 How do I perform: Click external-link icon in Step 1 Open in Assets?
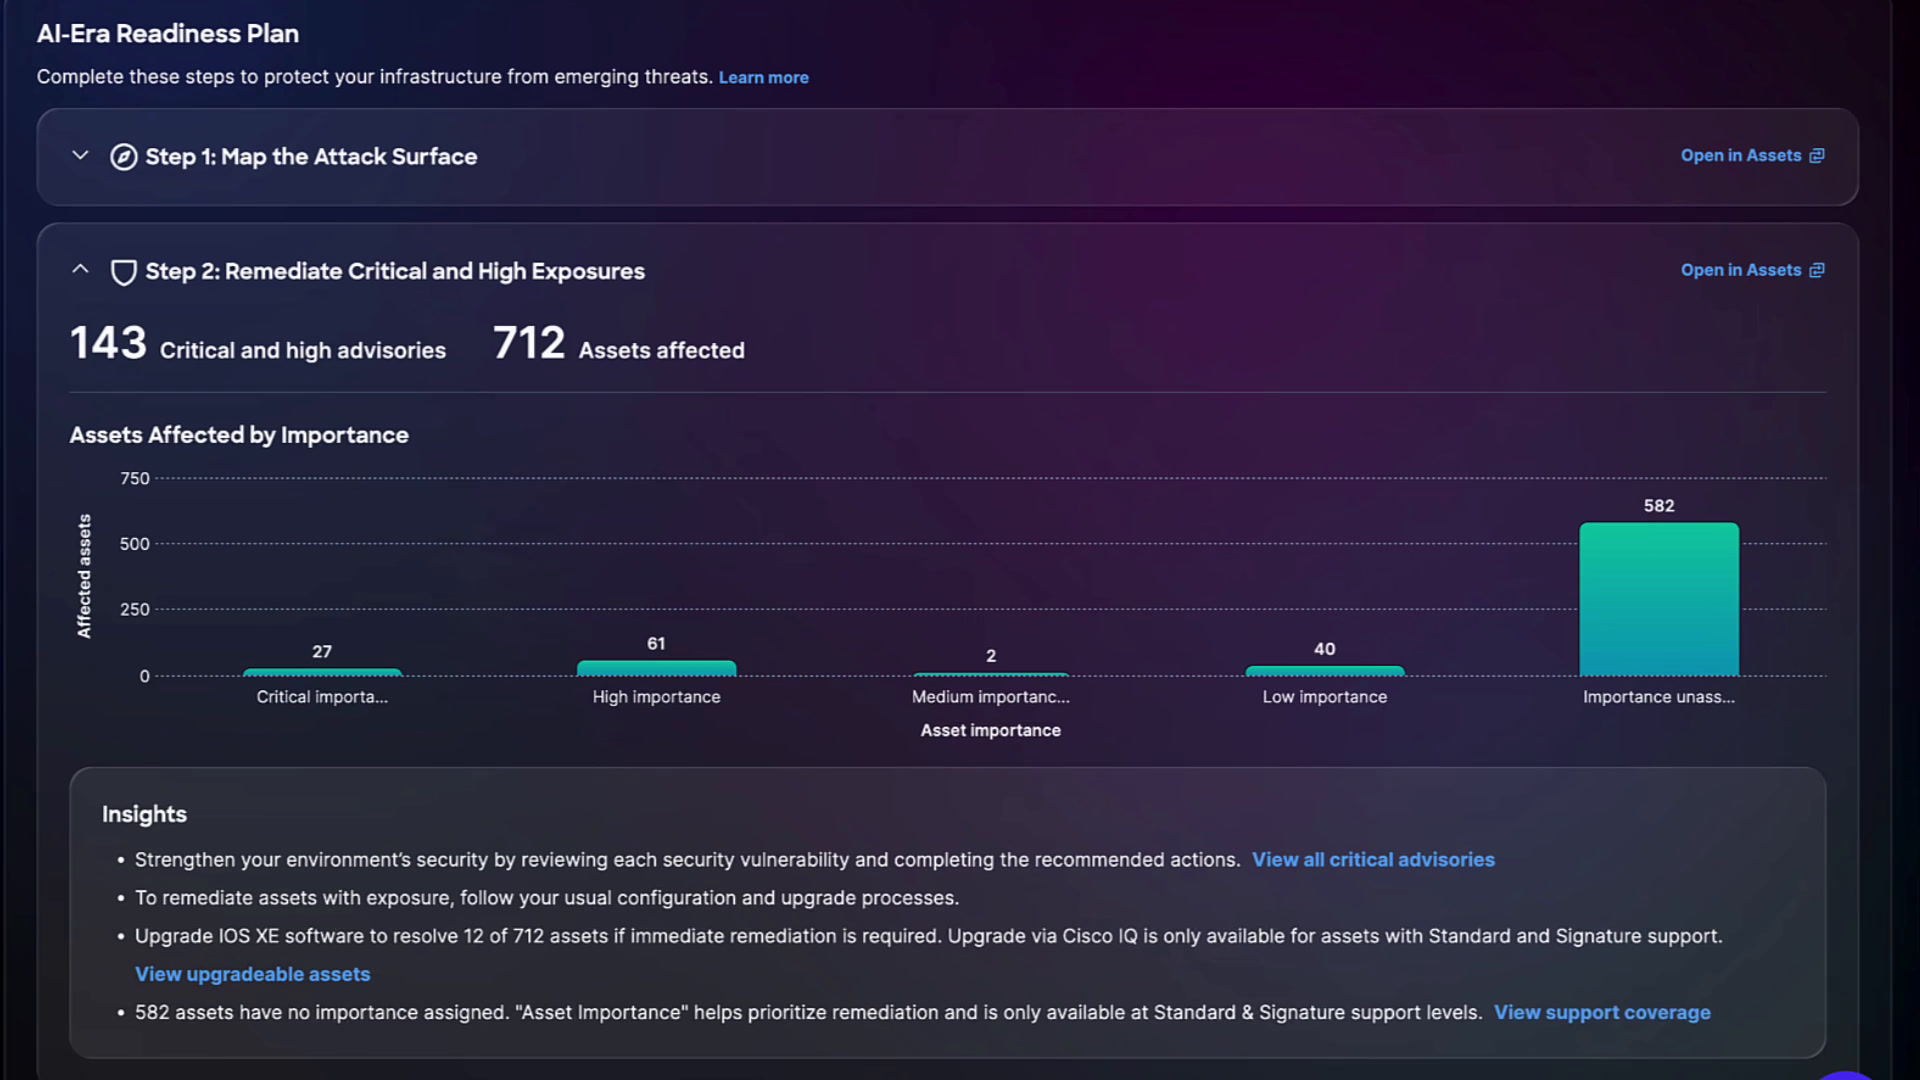(x=1817, y=156)
